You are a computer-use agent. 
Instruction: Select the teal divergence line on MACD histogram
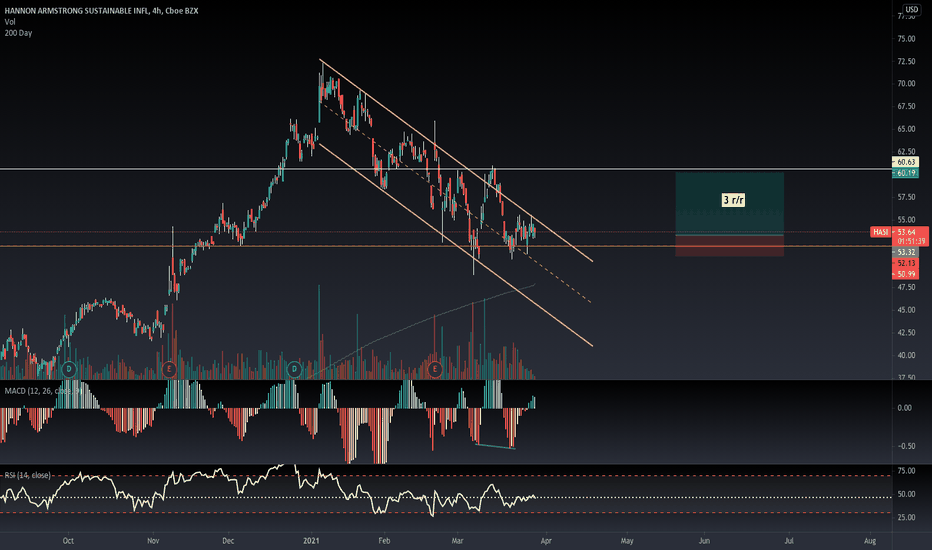[495, 446]
